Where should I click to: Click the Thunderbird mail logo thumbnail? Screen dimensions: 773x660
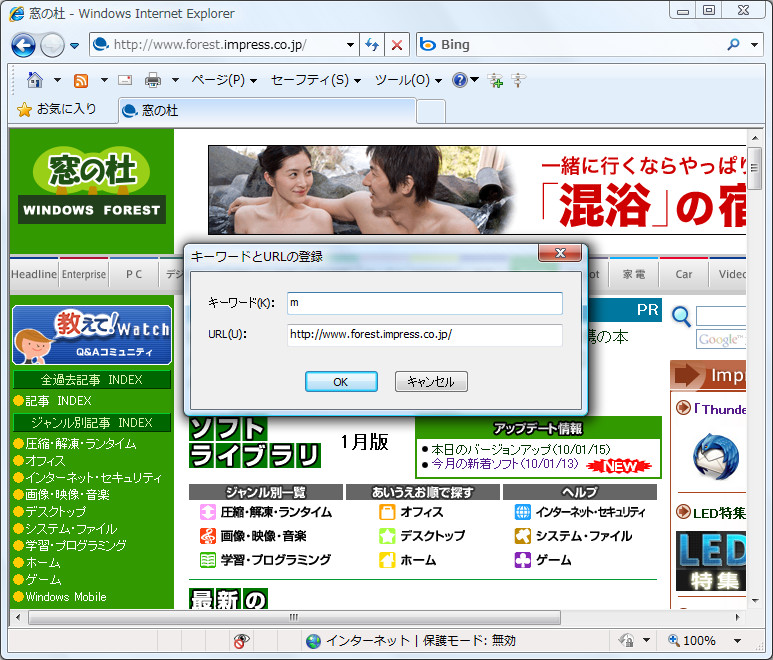(716, 457)
